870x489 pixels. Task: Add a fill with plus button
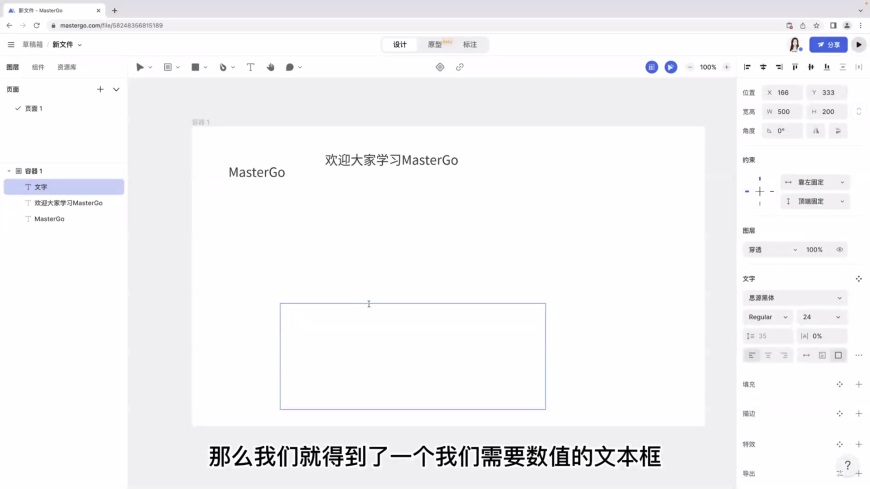[858, 384]
